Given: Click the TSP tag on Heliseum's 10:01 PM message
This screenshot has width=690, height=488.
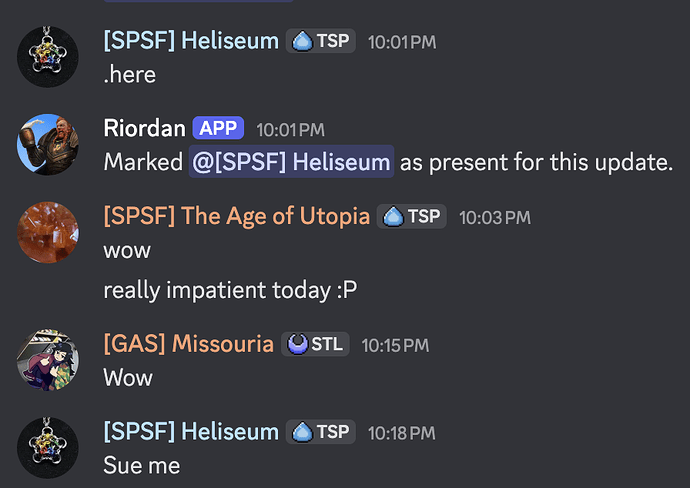Looking at the screenshot, I should [x=320, y=42].
